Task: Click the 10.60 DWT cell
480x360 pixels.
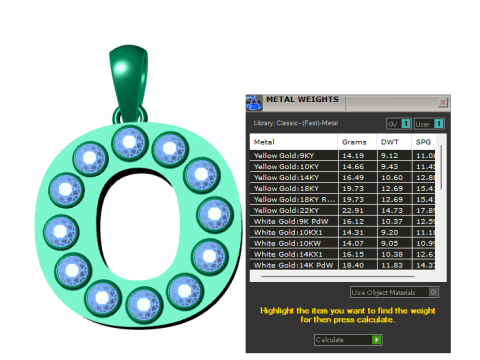Action: pyautogui.click(x=395, y=178)
